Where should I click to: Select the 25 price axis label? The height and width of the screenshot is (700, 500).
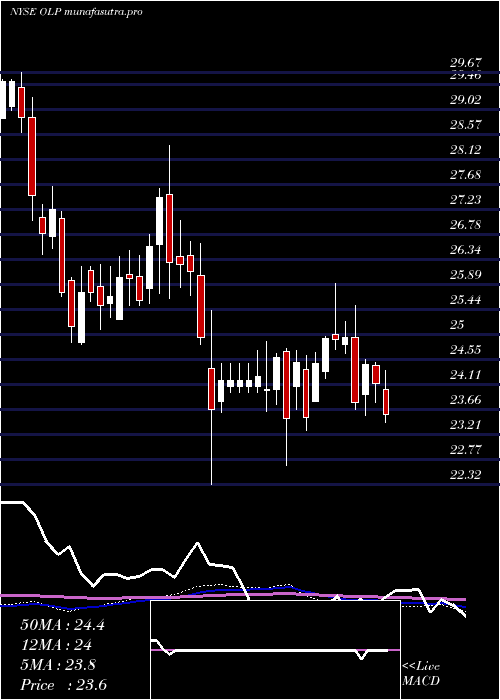point(458,325)
